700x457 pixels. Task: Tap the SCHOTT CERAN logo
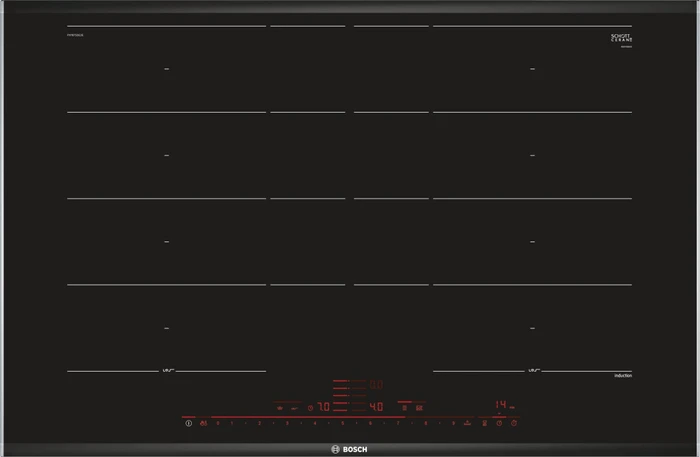(x=621, y=38)
